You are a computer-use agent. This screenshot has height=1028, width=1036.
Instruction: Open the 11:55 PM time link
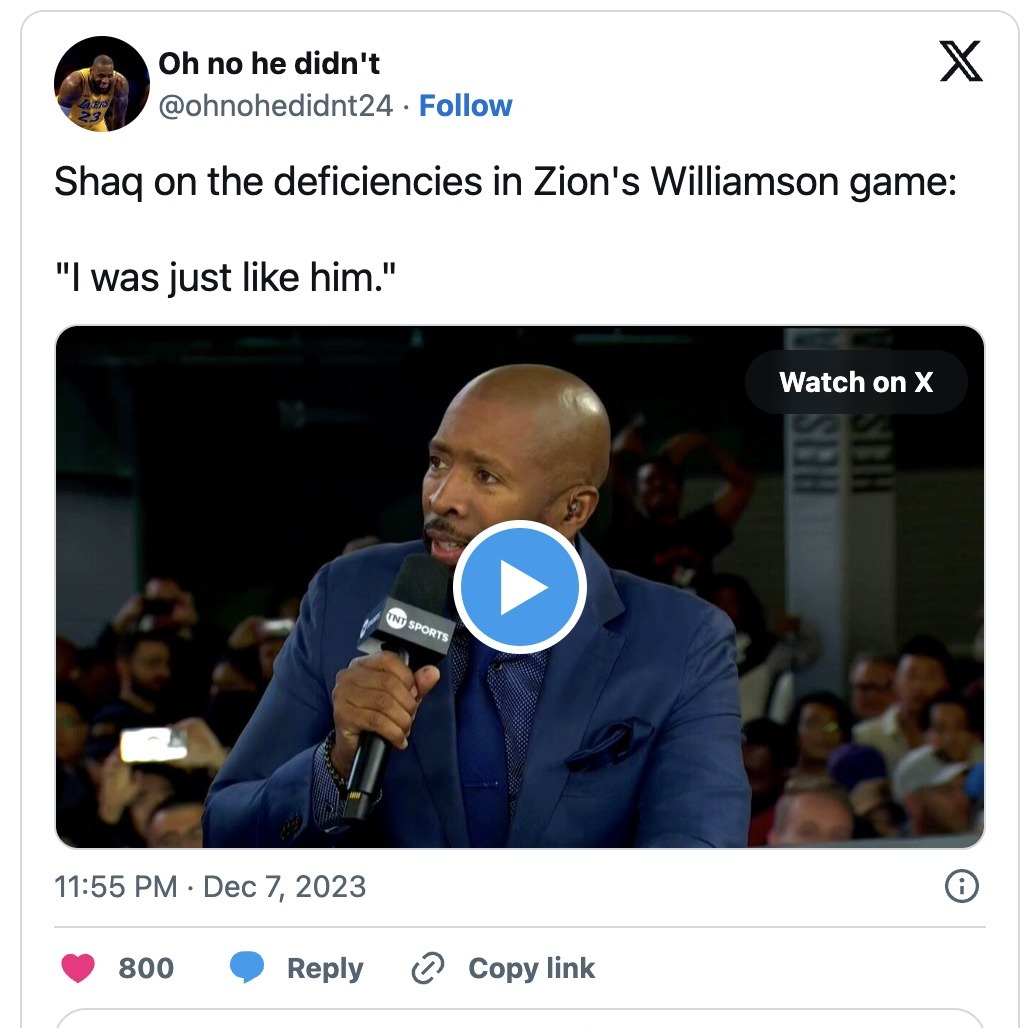[116, 887]
